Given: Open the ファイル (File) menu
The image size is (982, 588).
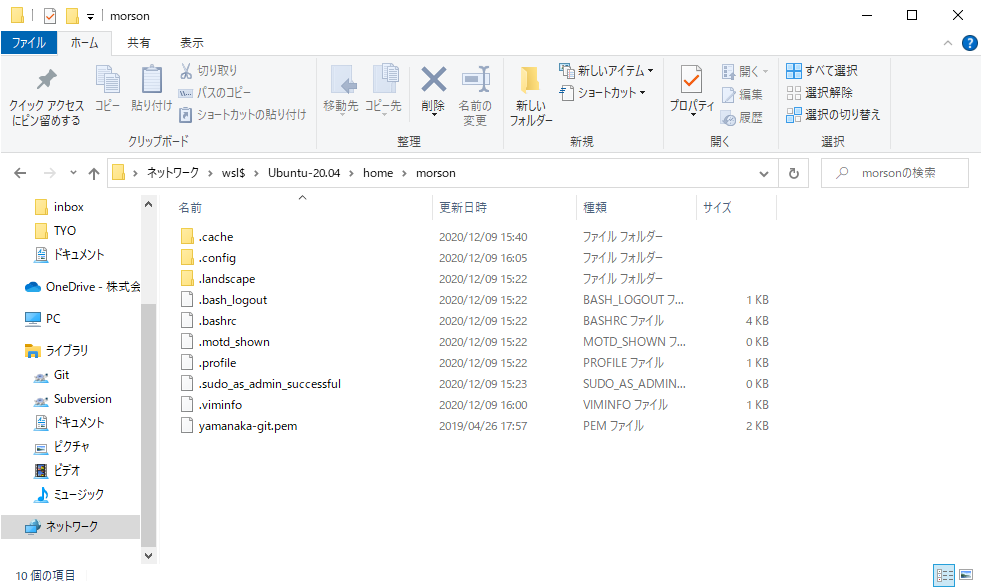Looking at the screenshot, I should [28, 43].
